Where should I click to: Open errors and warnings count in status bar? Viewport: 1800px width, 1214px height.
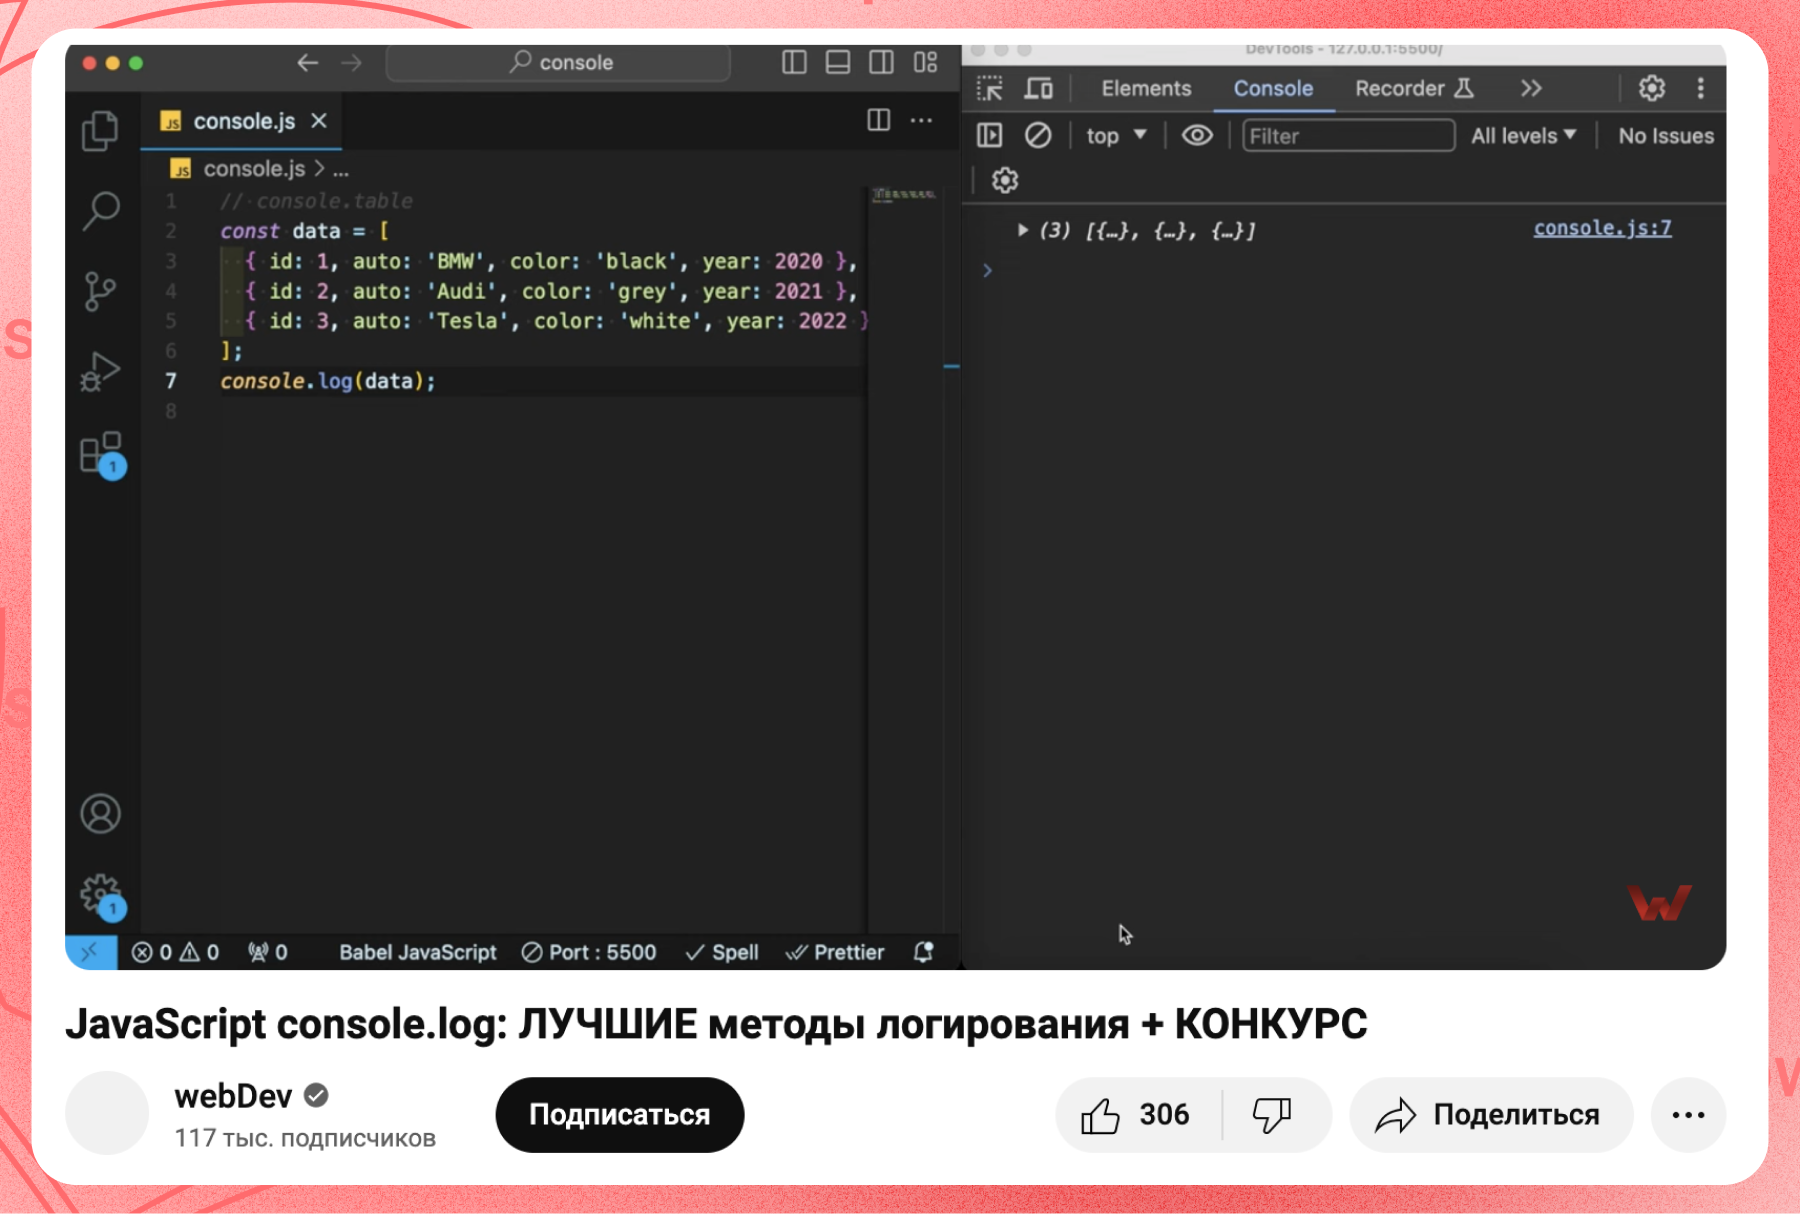point(175,952)
